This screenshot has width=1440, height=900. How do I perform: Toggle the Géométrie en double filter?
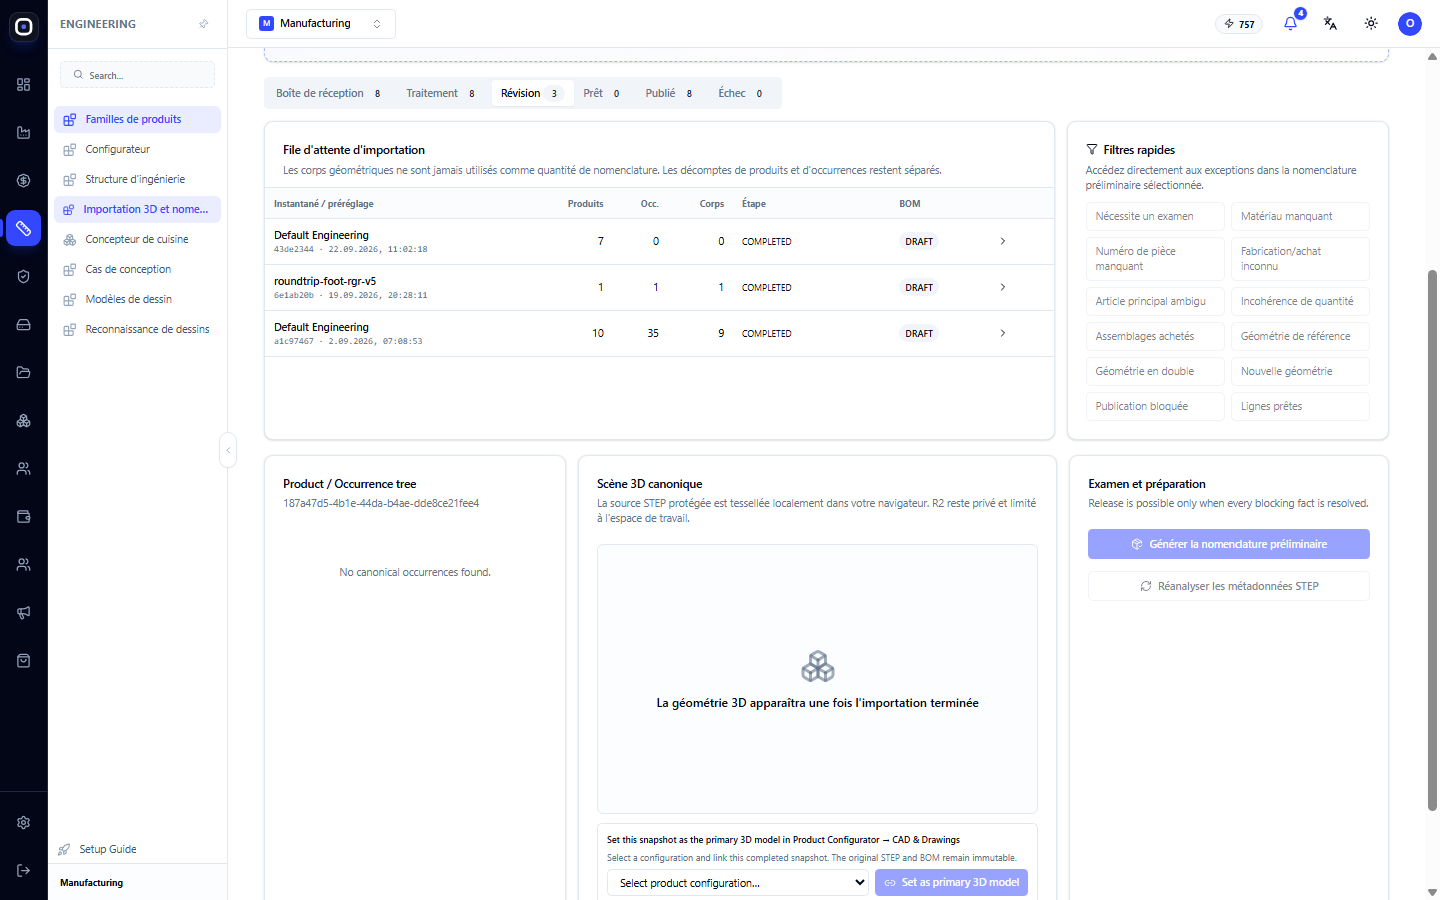pos(1155,371)
